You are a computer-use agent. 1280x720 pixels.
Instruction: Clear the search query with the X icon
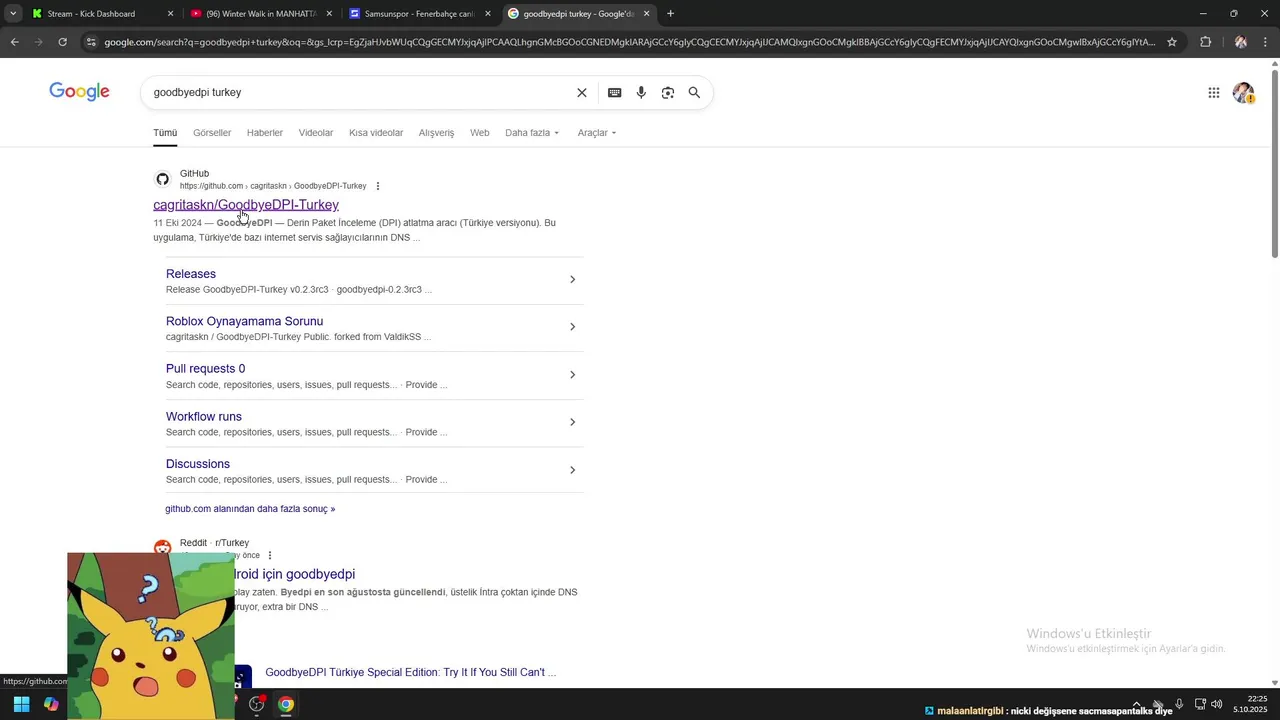(582, 93)
